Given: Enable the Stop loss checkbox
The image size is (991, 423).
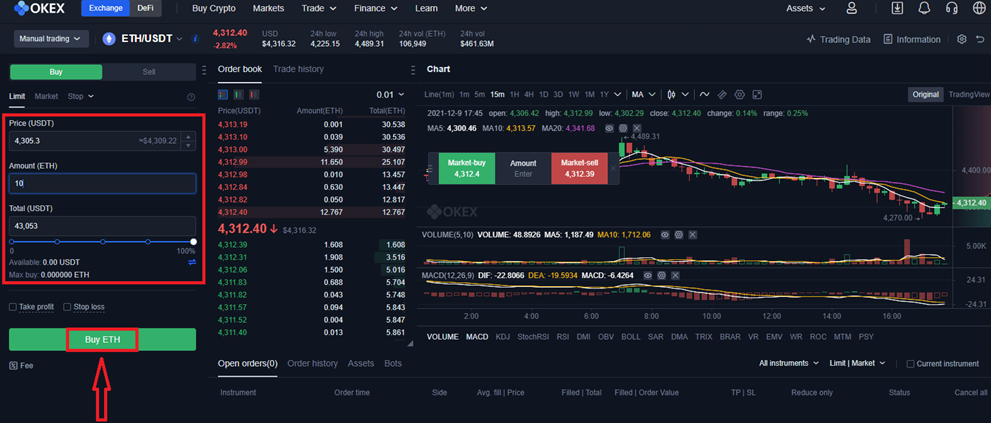Looking at the screenshot, I should [68, 307].
